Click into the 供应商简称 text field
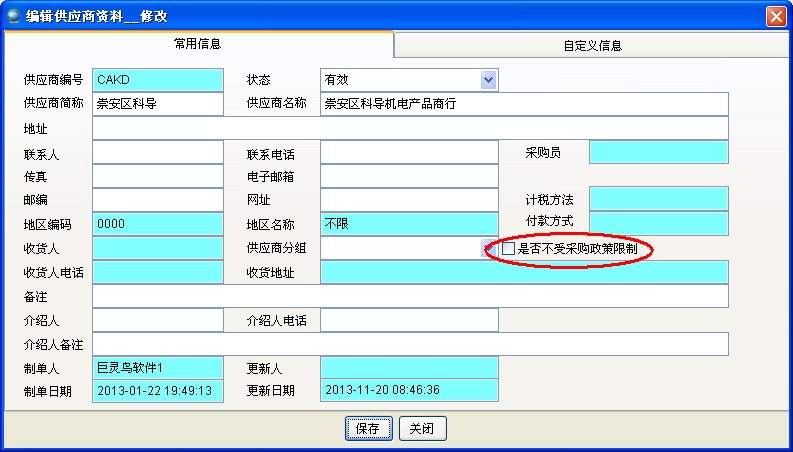The height and width of the screenshot is (452, 793). (158, 104)
